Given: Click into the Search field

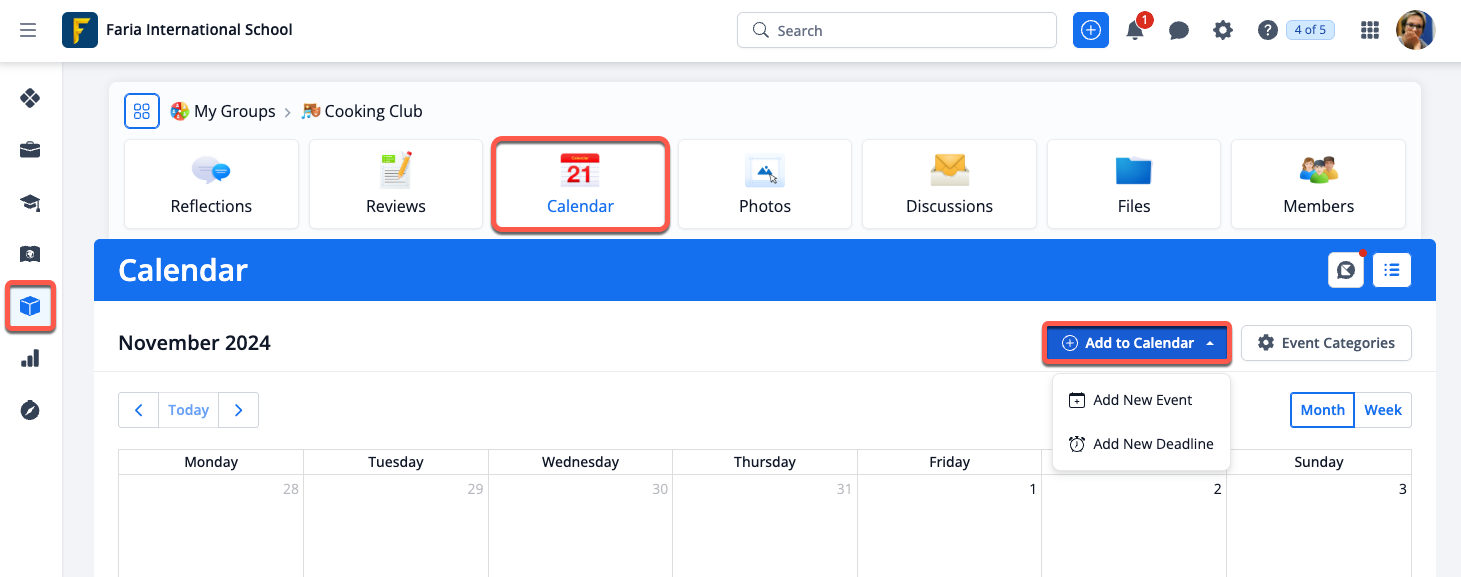Looking at the screenshot, I should tap(897, 31).
